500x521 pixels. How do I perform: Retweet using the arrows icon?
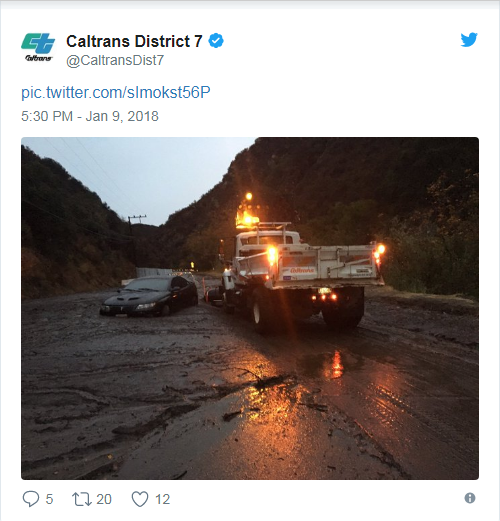[82, 499]
